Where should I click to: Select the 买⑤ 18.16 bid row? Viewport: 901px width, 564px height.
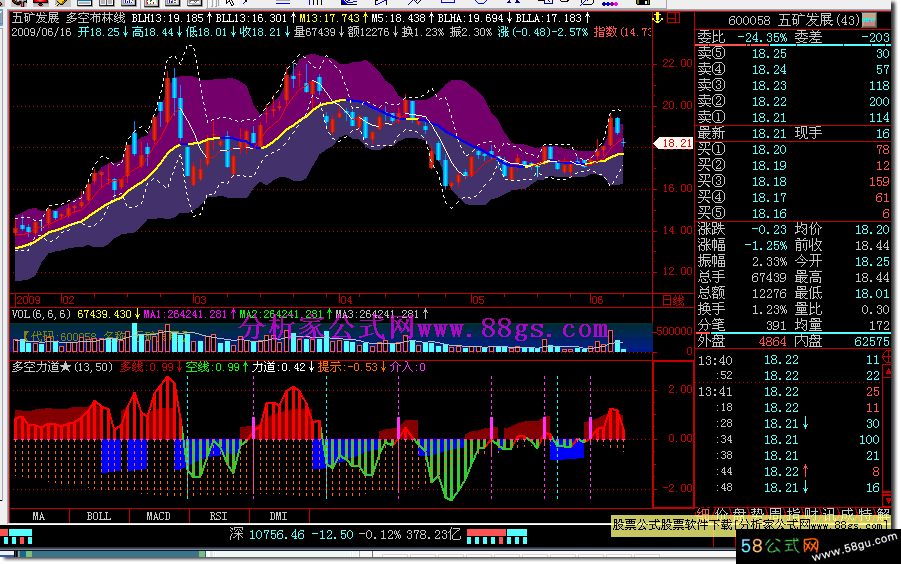[x=793, y=213]
